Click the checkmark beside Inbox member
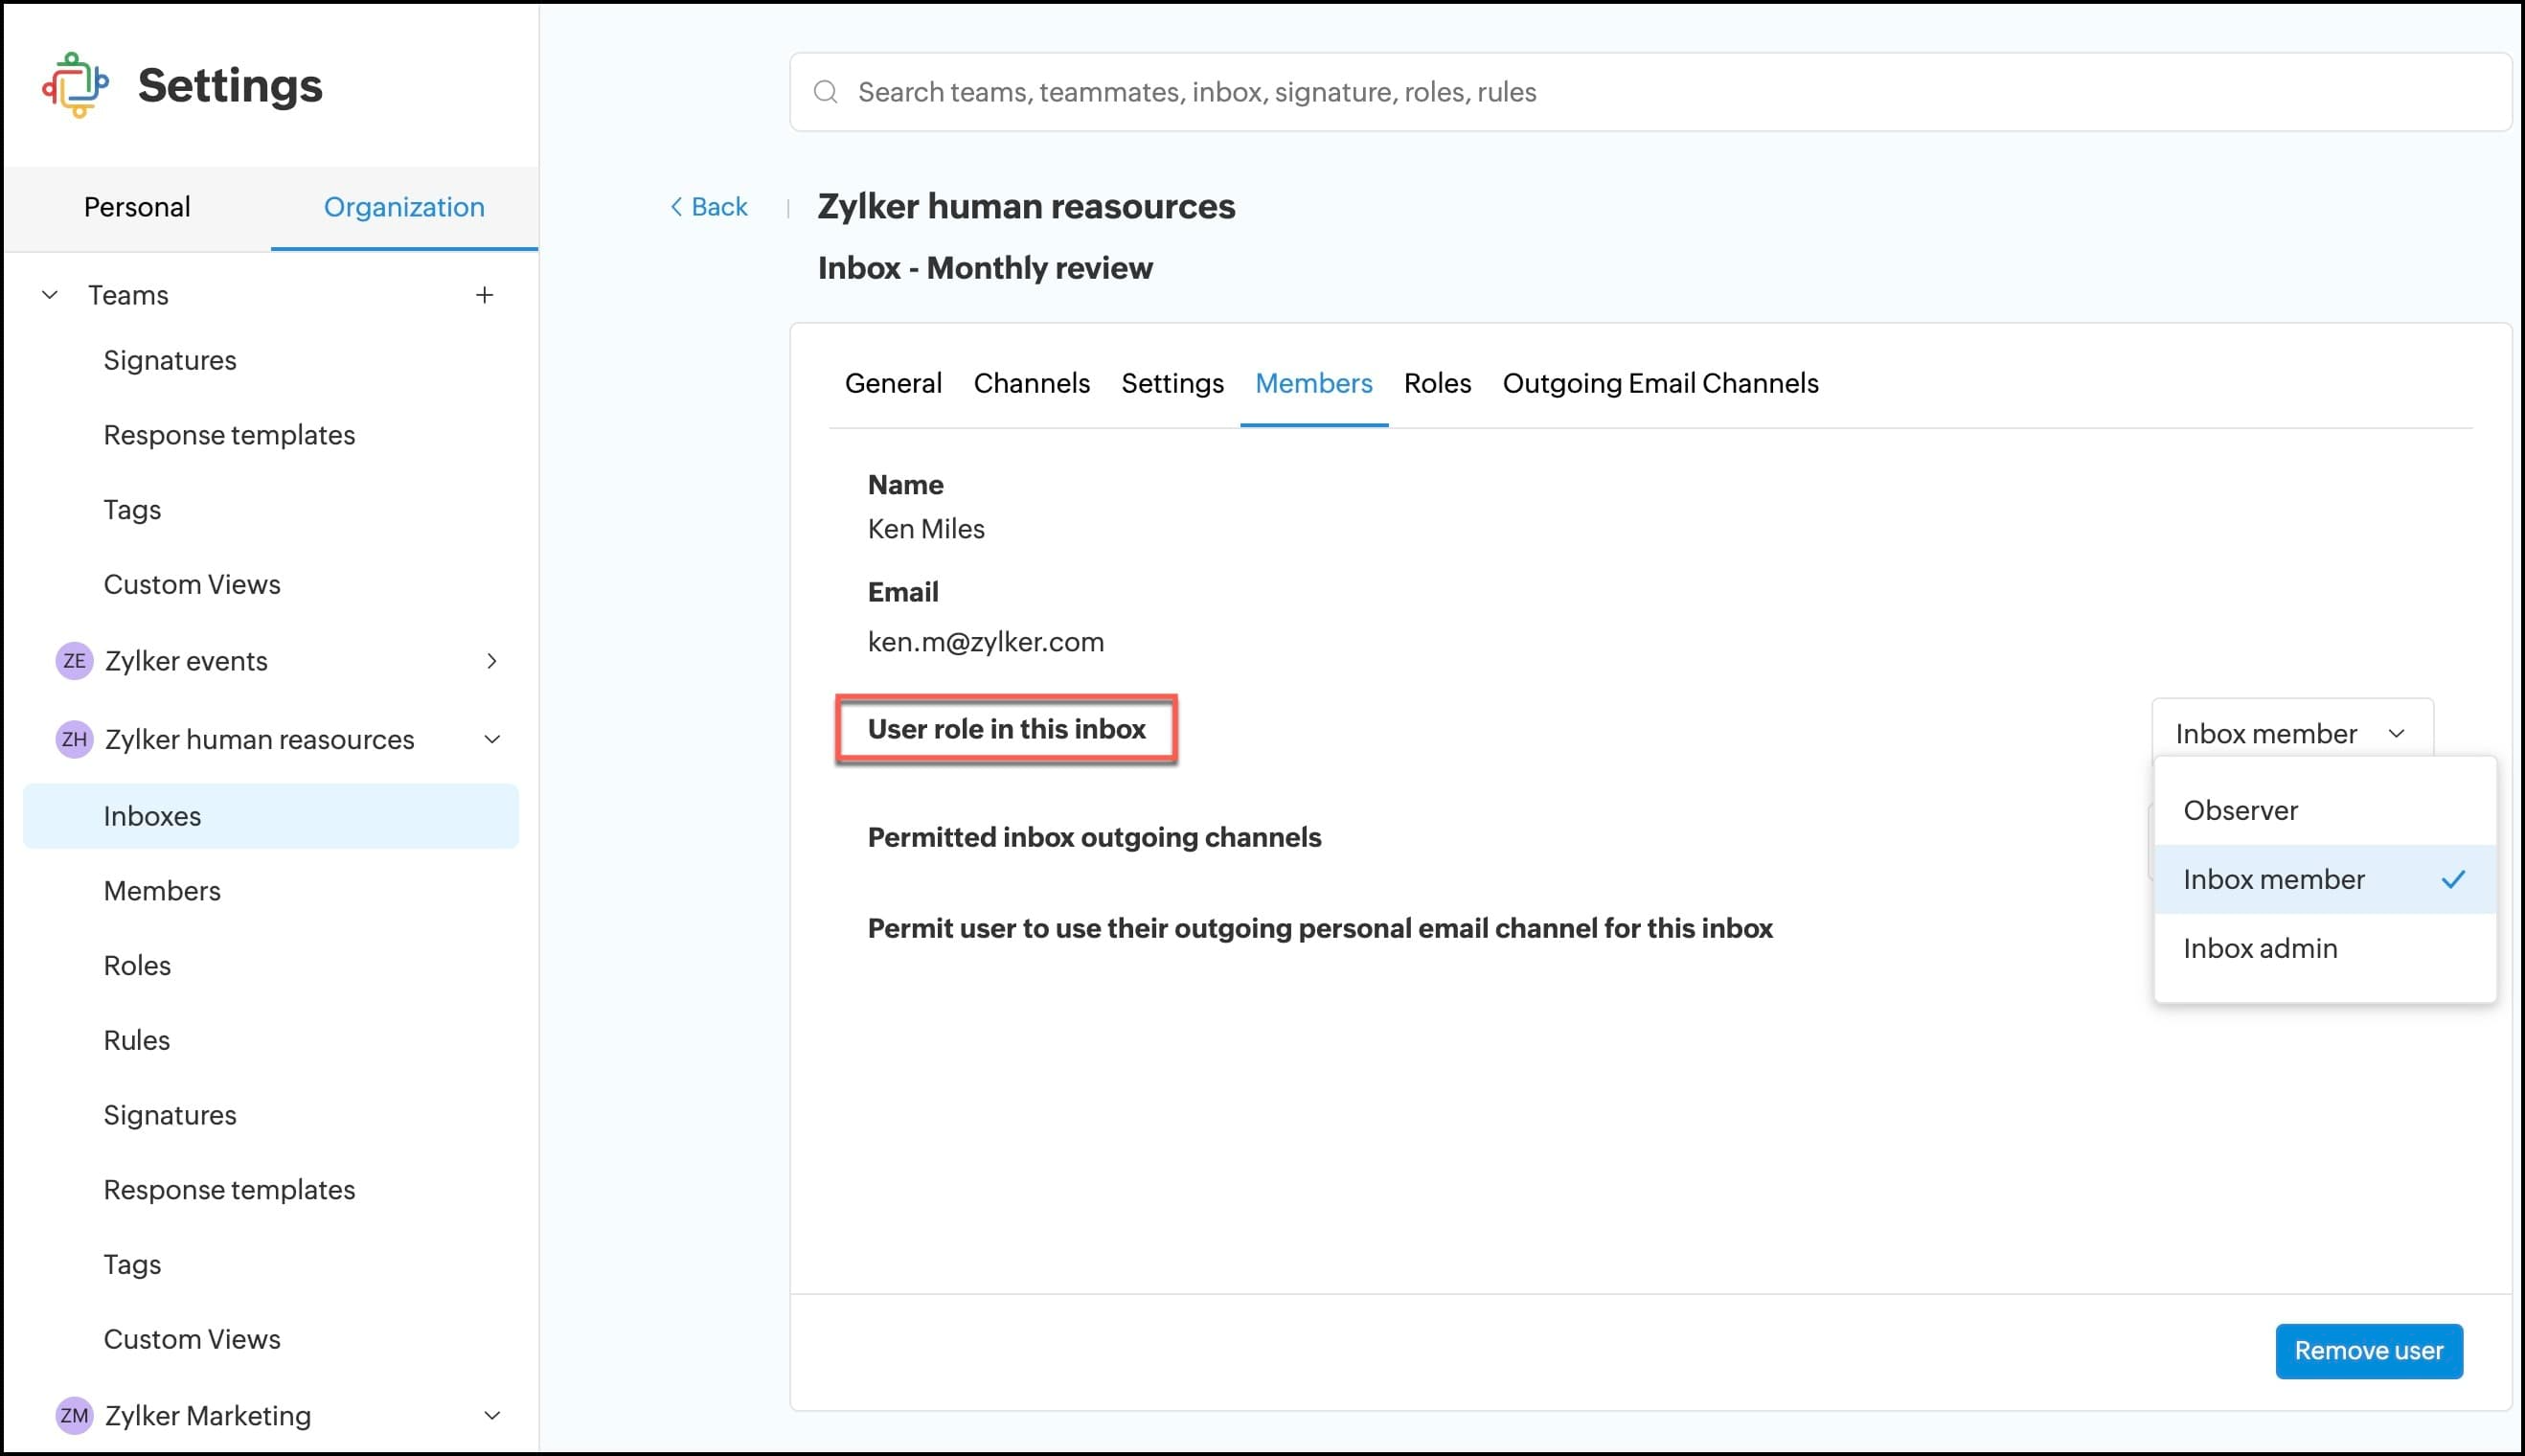This screenshot has width=2525, height=1456. [2453, 879]
